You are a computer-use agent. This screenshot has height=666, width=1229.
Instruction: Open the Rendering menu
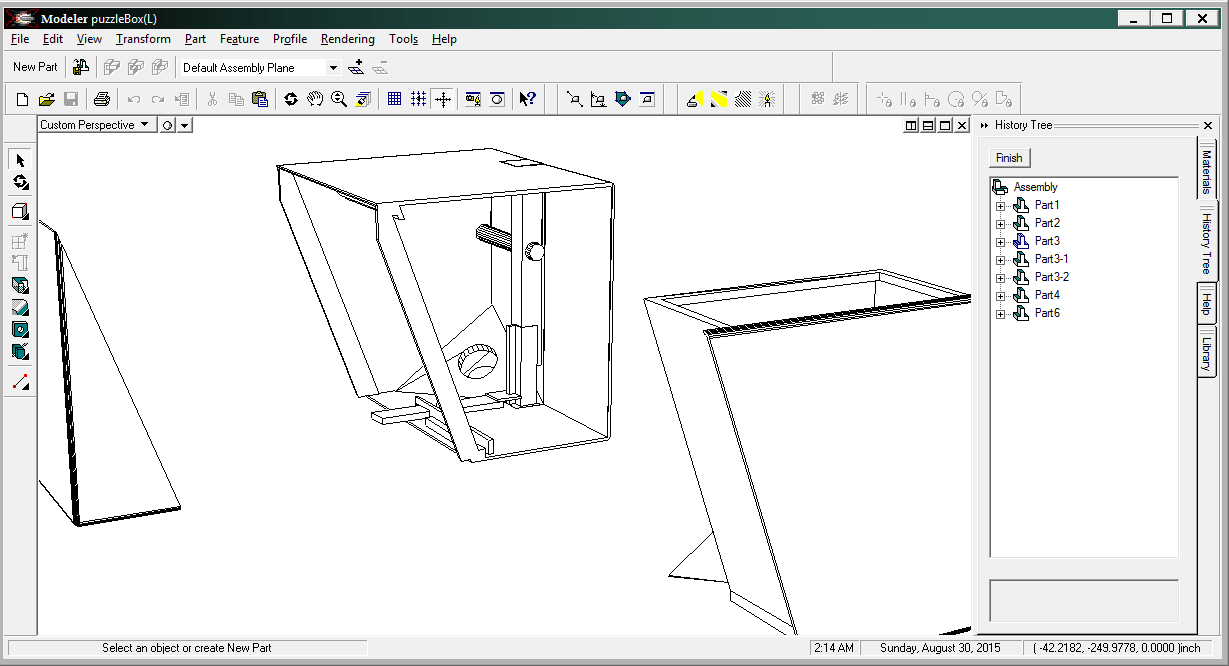[x=348, y=39]
